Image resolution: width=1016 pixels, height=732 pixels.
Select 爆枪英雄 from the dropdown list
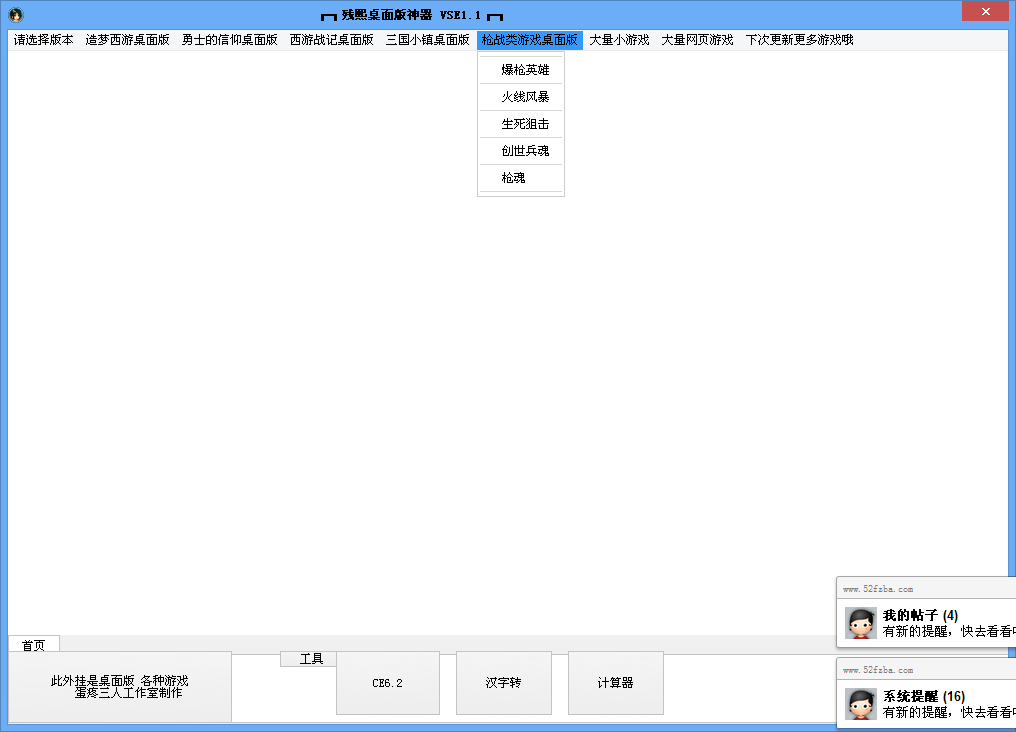pyautogui.click(x=525, y=70)
